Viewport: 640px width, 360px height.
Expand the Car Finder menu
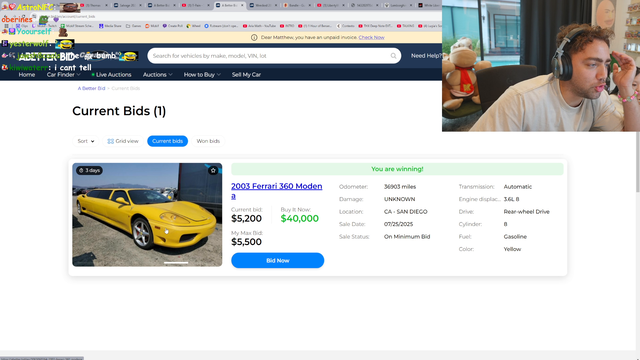coord(63,75)
